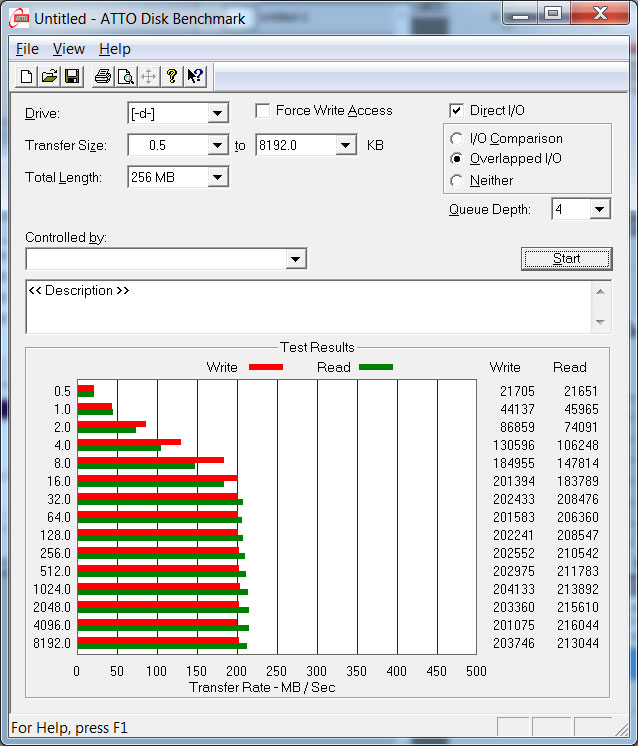638x746 pixels.
Task: Click the 1024.0 chart row label
Action: 52,589
